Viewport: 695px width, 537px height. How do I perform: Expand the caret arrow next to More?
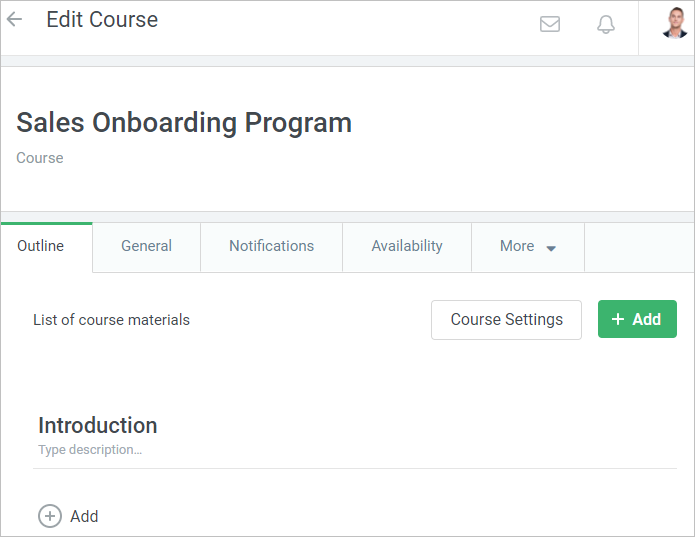coord(551,248)
